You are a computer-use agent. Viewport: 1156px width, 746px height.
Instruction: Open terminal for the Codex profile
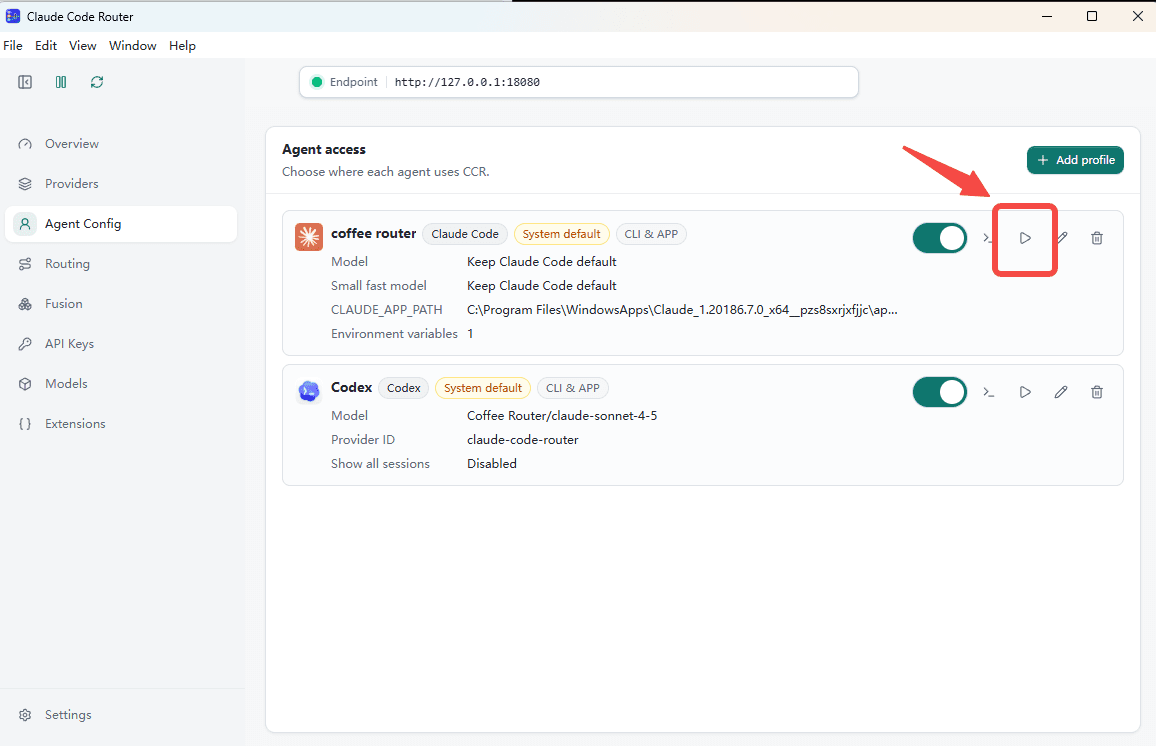pyautogui.click(x=989, y=392)
